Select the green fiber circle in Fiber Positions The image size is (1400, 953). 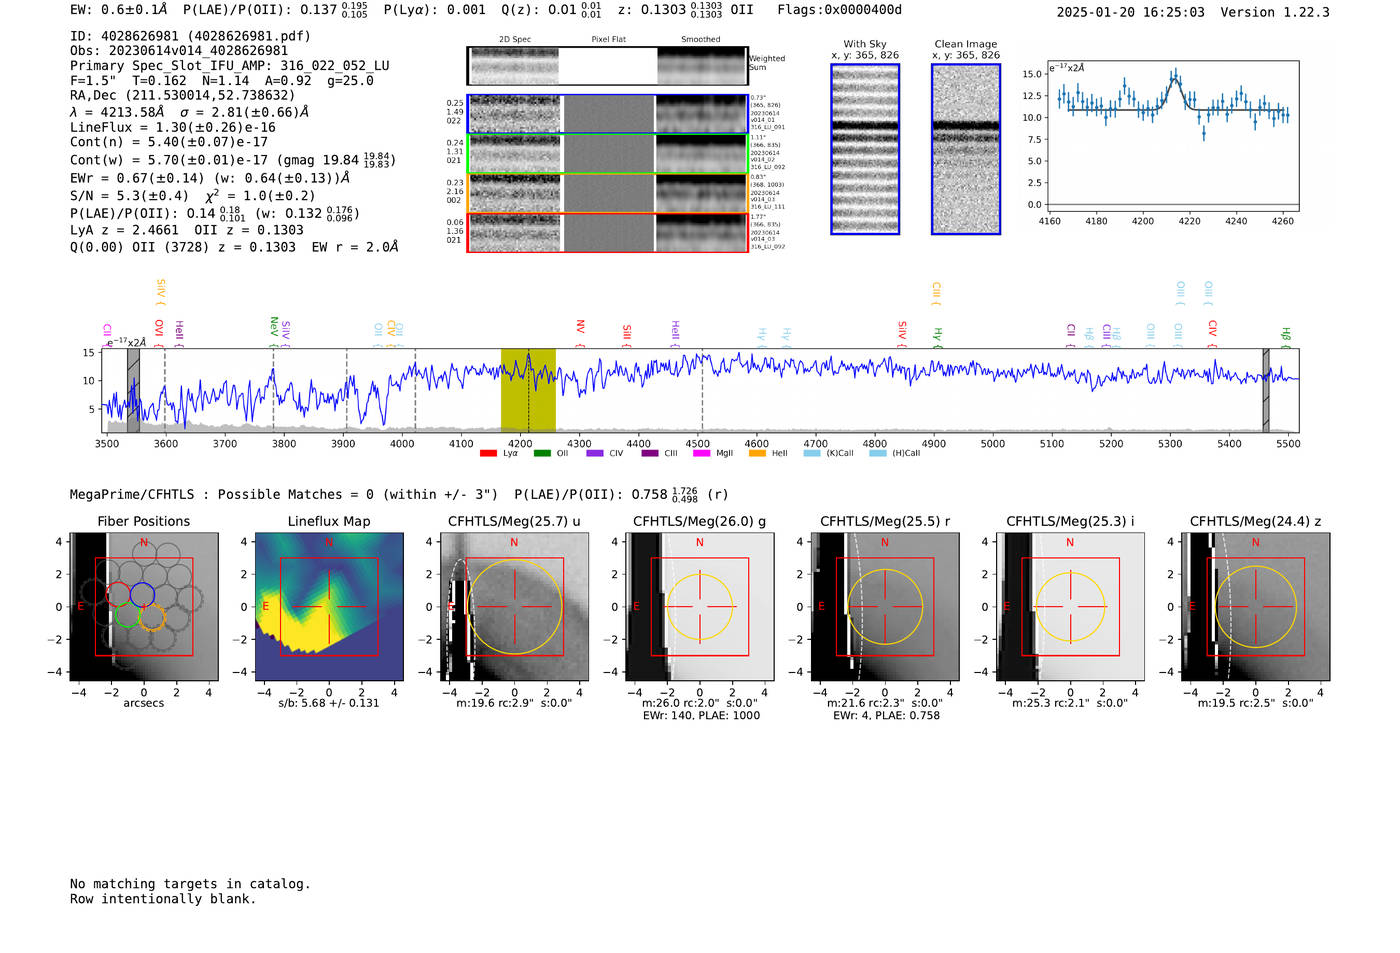click(127, 616)
